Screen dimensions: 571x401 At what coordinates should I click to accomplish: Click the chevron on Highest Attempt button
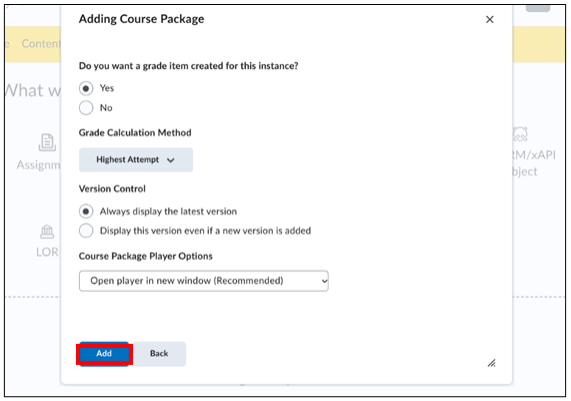click(170, 160)
